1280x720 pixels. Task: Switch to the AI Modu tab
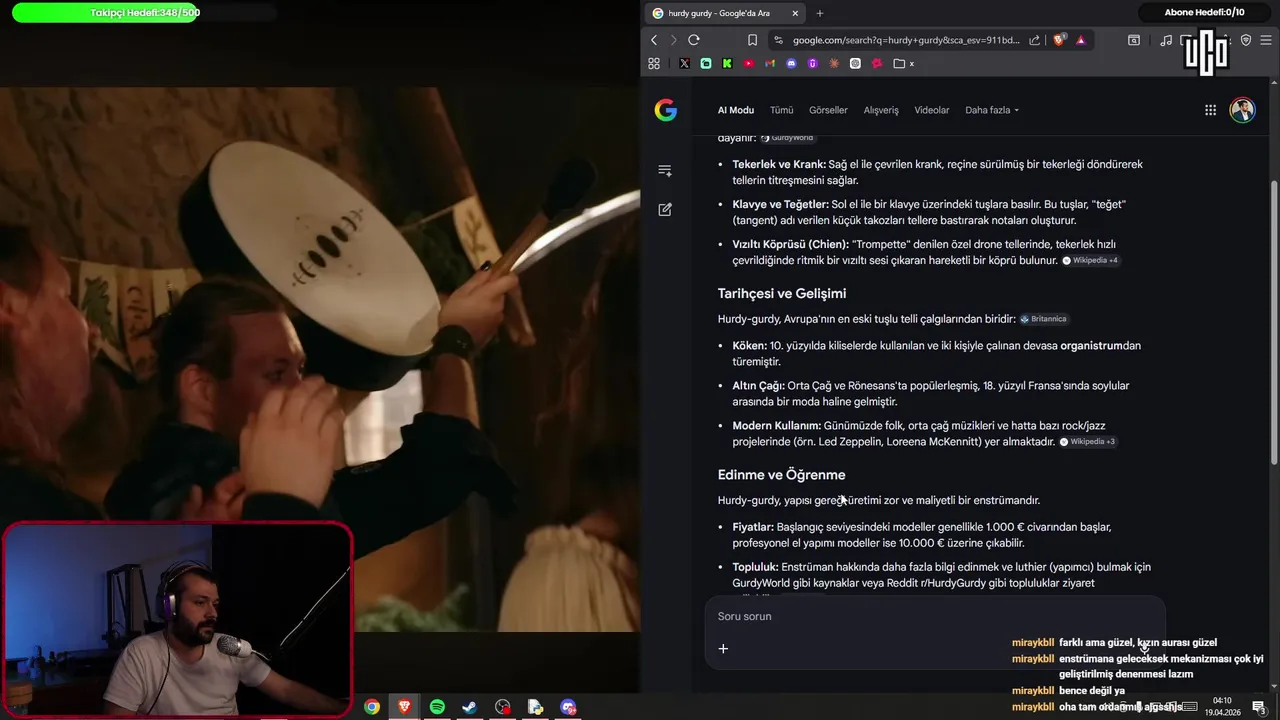tap(736, 110)
